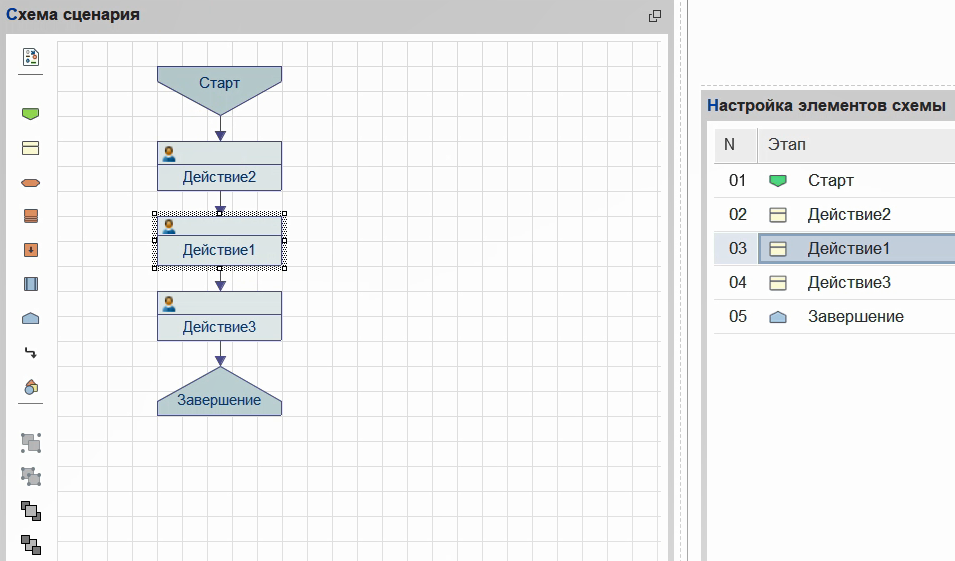Screen dimensions: 955x561
Task: Select the orange down-arrow element tool
Action: tap(30, 250)
